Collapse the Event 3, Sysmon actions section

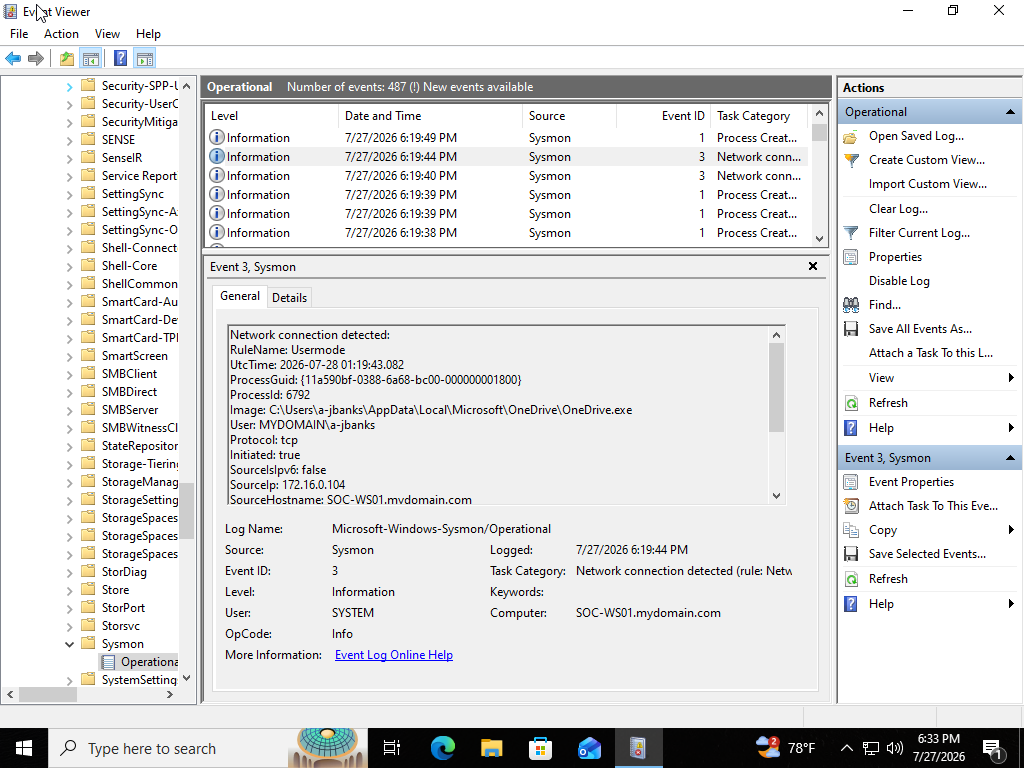pyautogui.click(x=1010, y=458)
